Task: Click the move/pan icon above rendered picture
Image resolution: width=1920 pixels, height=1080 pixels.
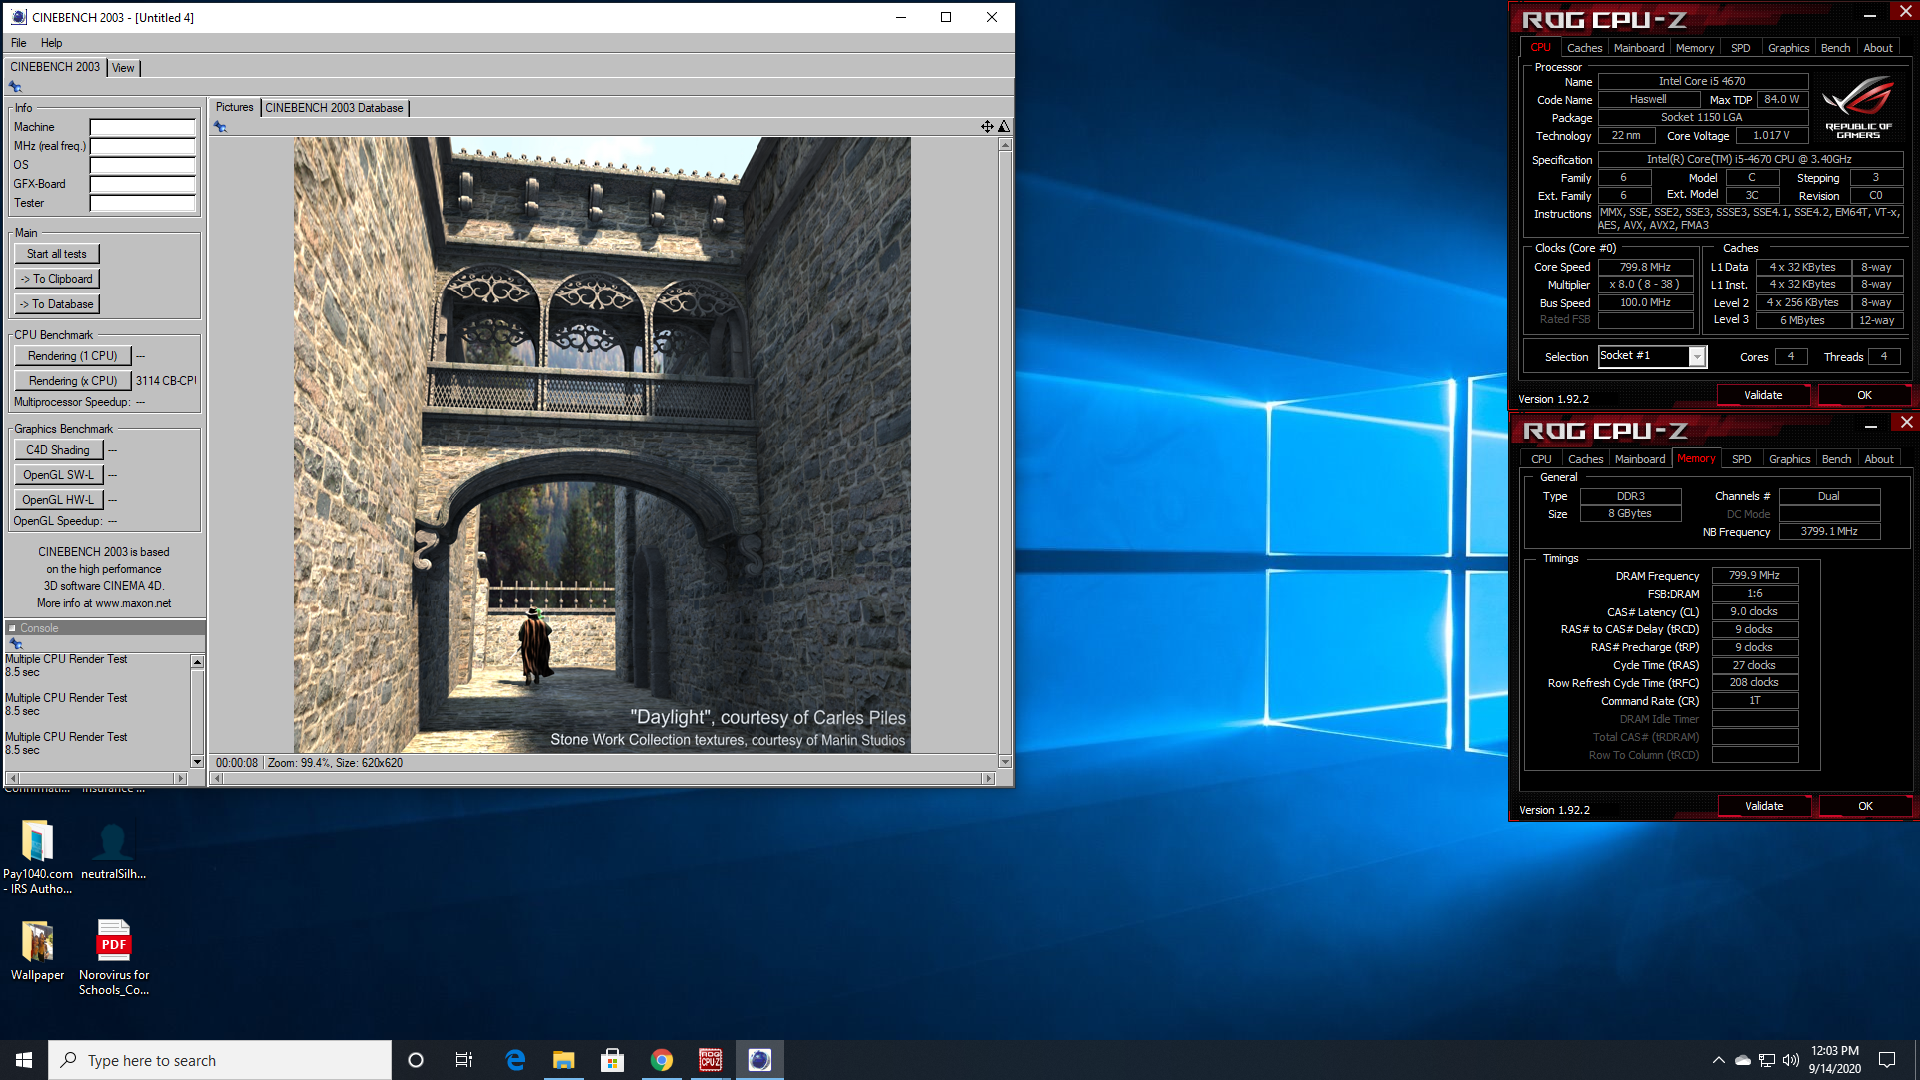Action: pos(987,126)
